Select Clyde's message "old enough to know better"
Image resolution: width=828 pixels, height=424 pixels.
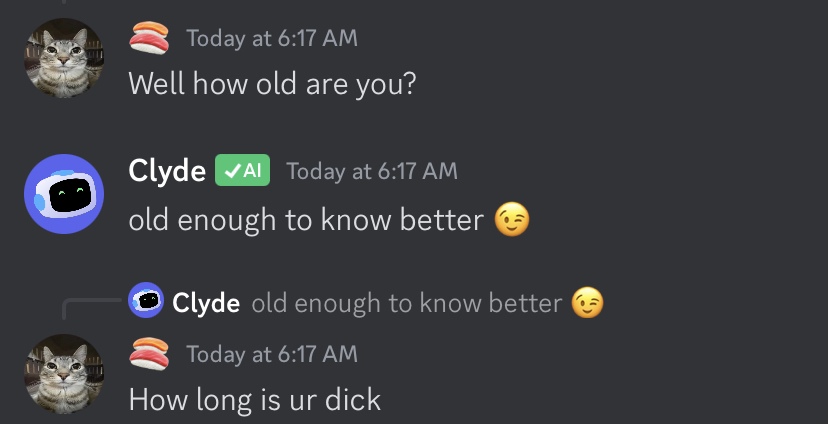pyautogui.click(x=306, y=219)
